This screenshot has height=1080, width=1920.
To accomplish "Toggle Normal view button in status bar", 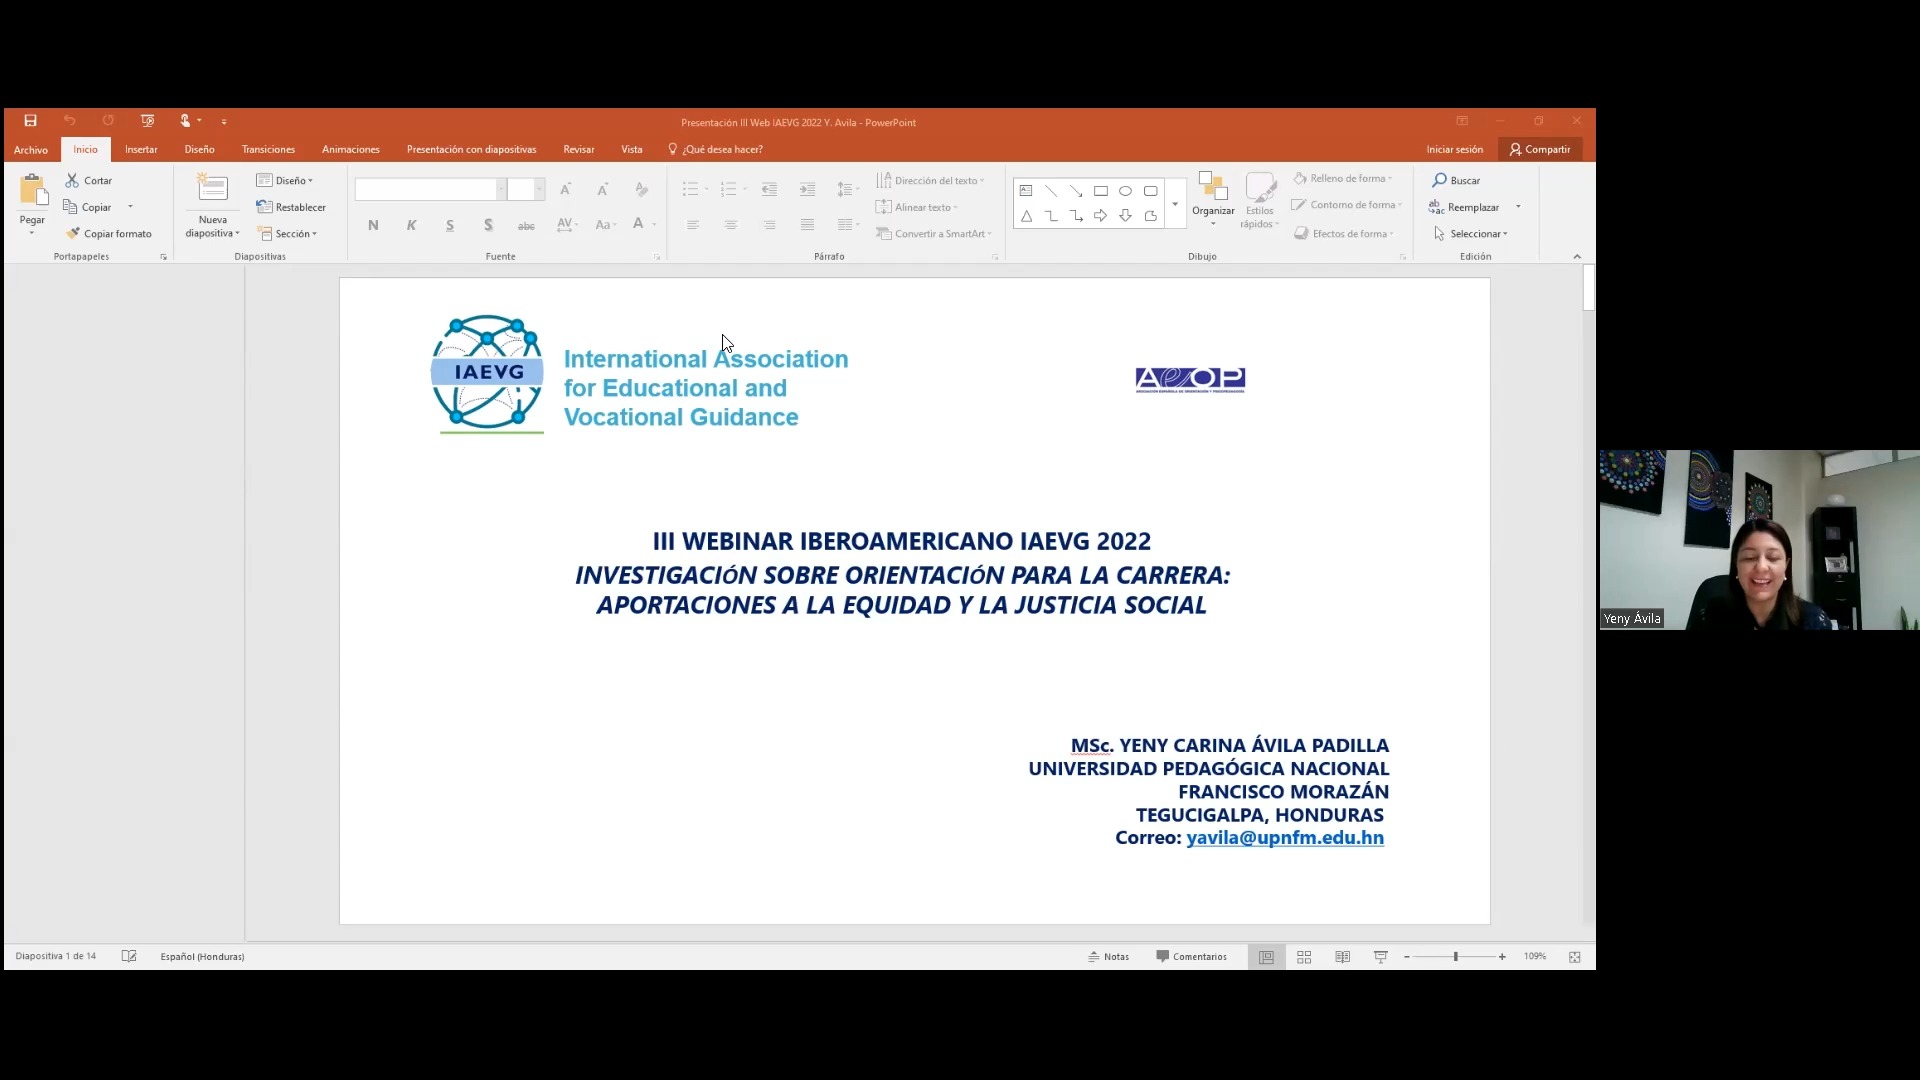I will tap(1266, 957).
